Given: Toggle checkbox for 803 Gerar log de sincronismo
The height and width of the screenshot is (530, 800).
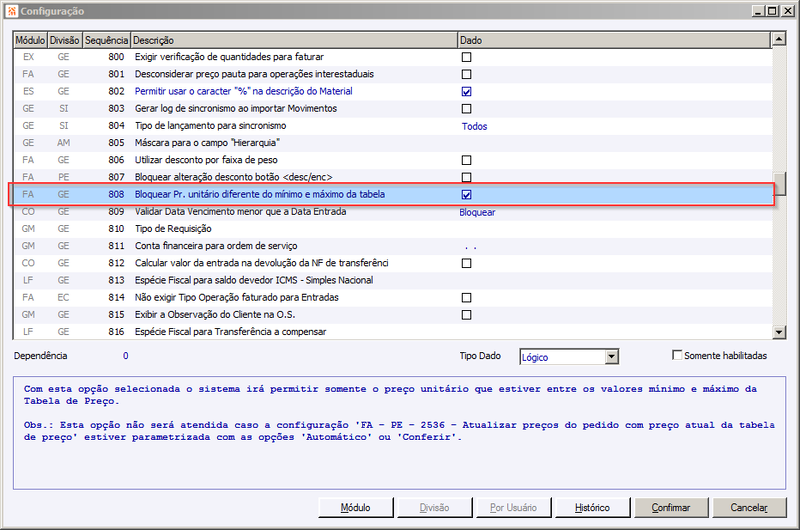Looking at the screenshot, I should pyautogui.click(x=466, y=109).
